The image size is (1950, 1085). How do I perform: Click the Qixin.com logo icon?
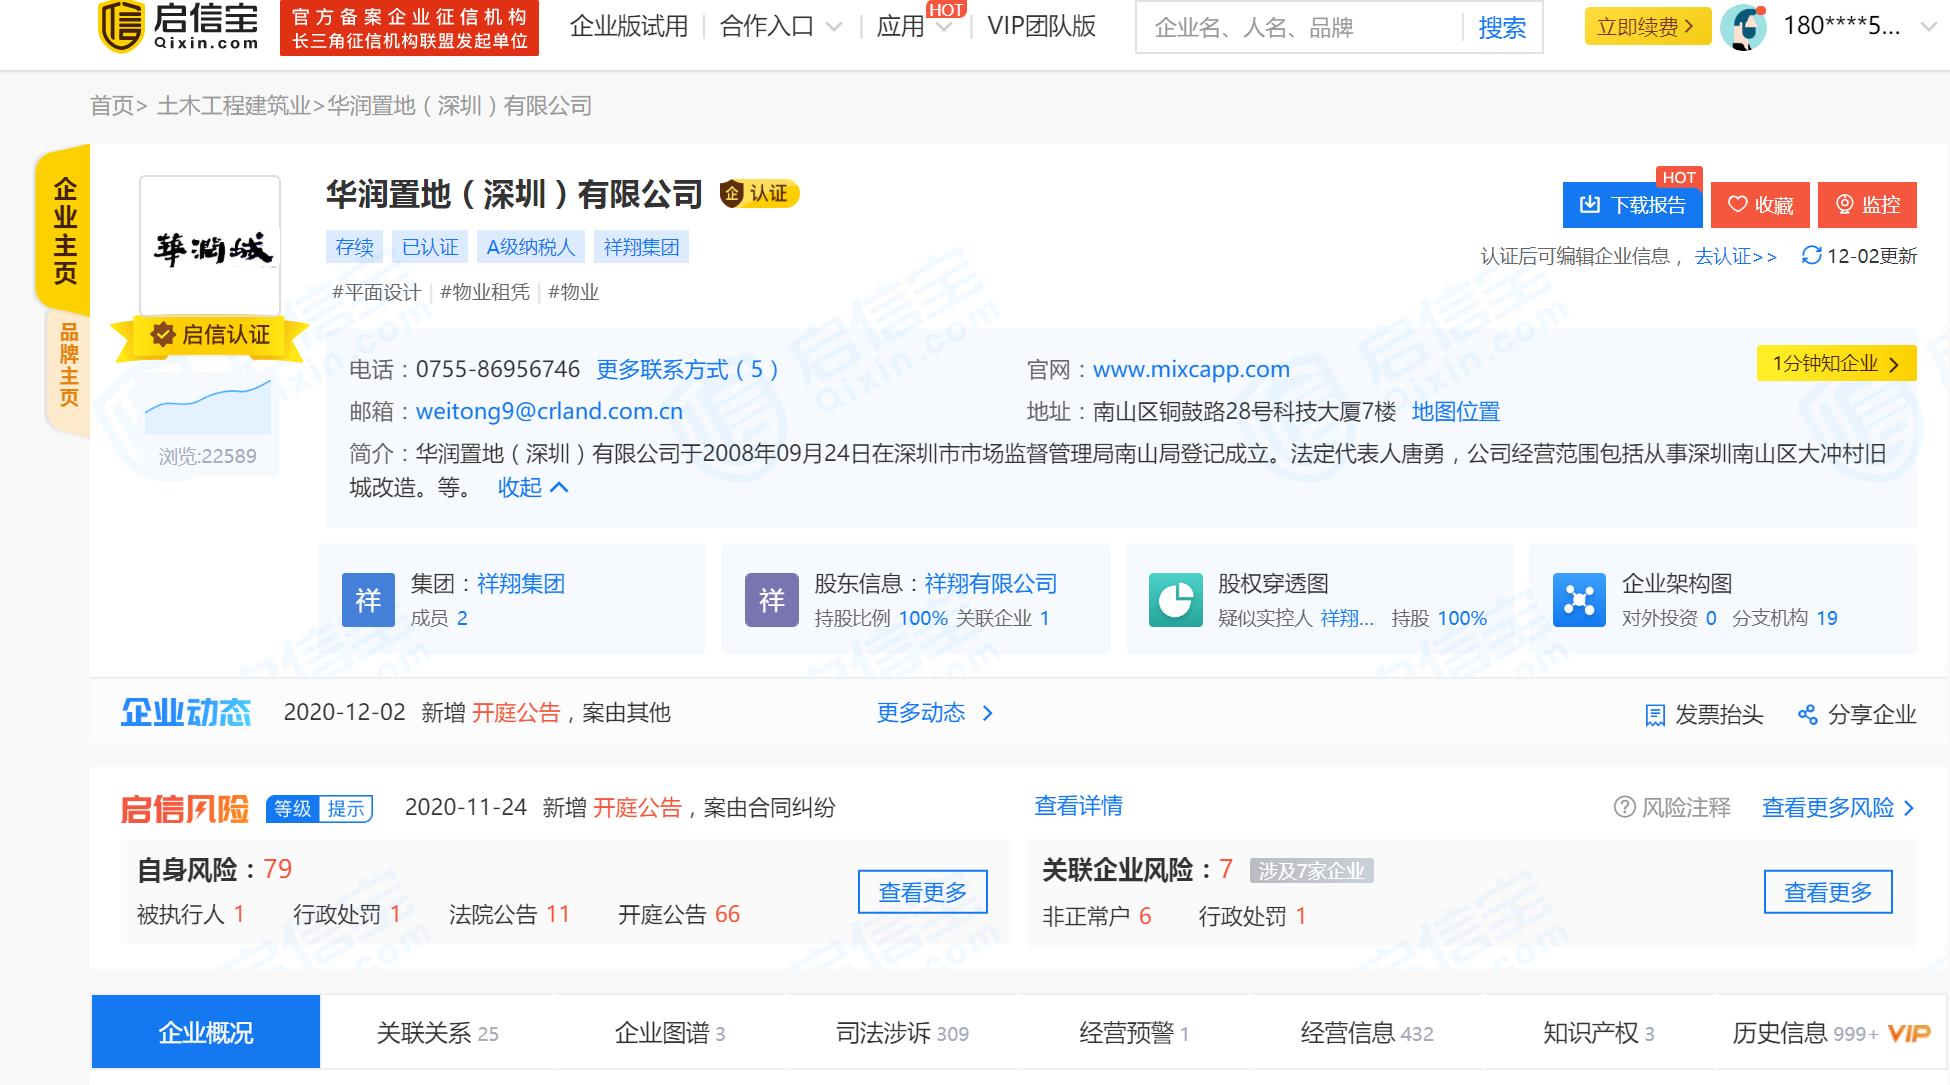(x=121, y=27)
